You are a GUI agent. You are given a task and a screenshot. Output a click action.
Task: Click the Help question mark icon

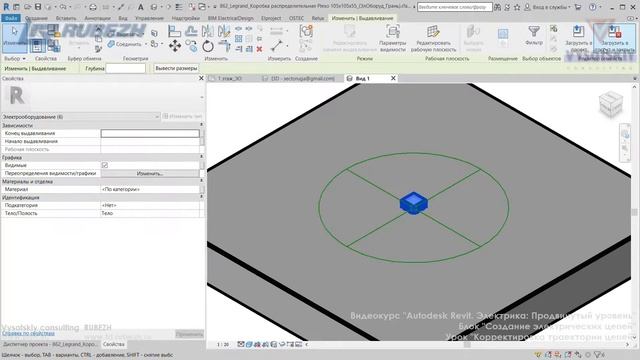[x=593, y=7]
